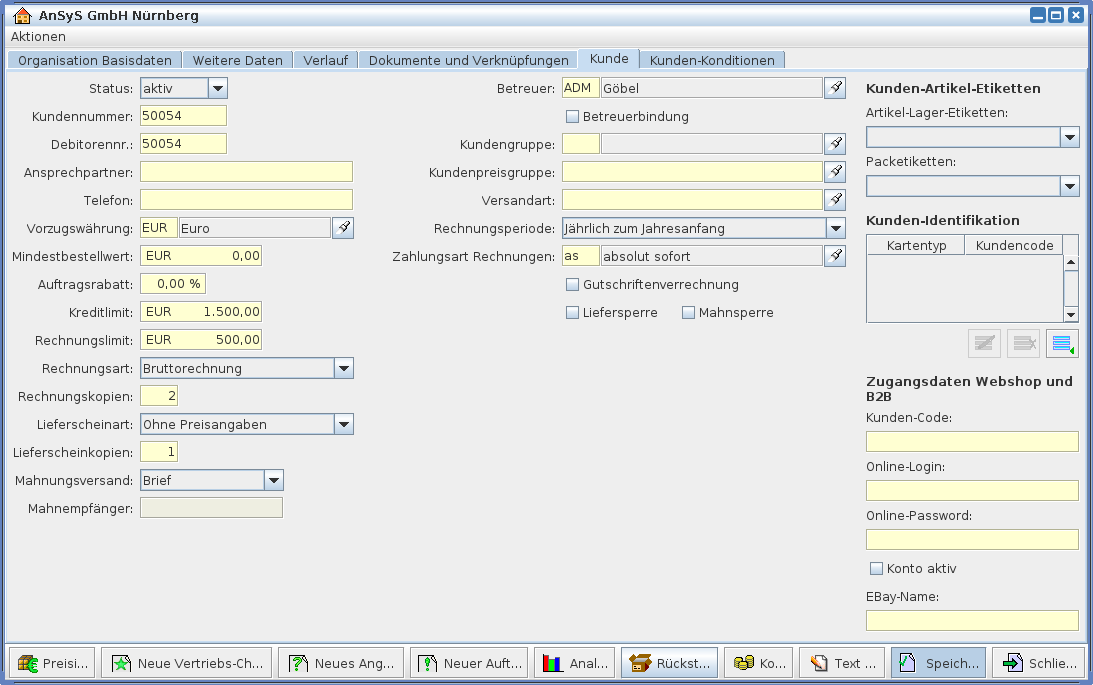
Task: Add a new Kunden-Identifikation row
Action: (x=1062, y=343)
